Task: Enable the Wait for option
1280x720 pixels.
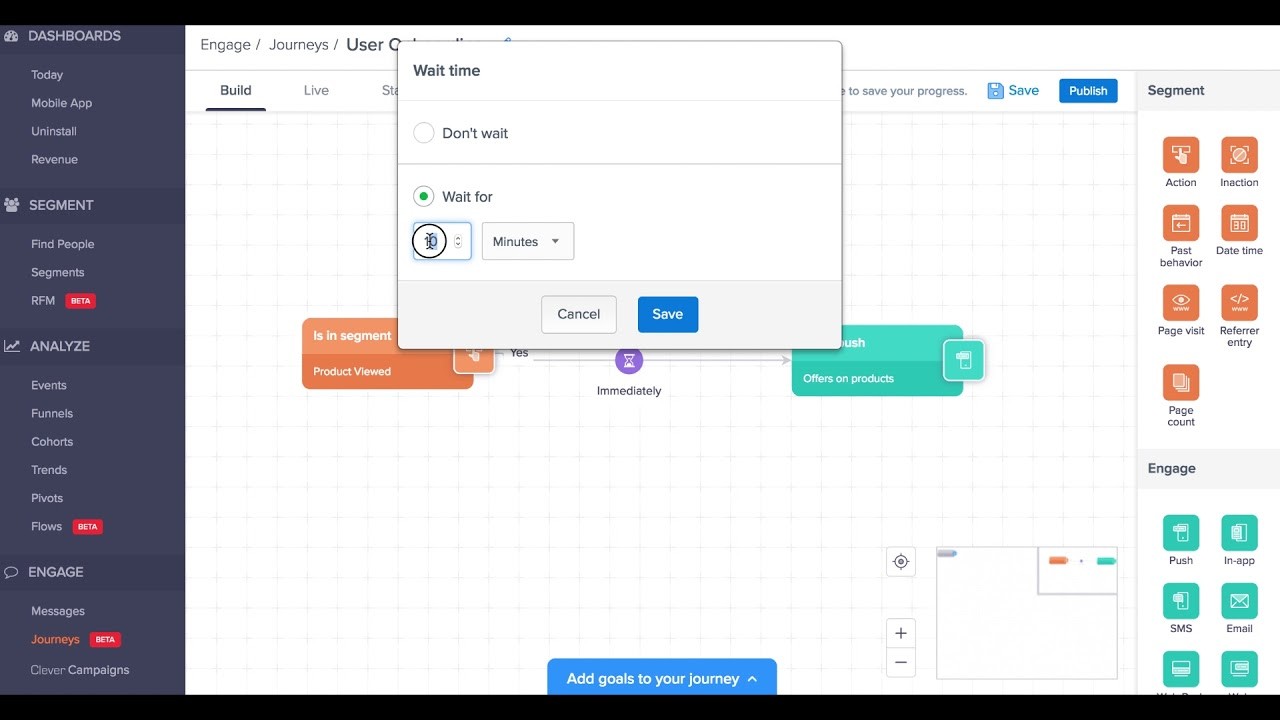Action: pyautogui.click(x=423, y=196)
